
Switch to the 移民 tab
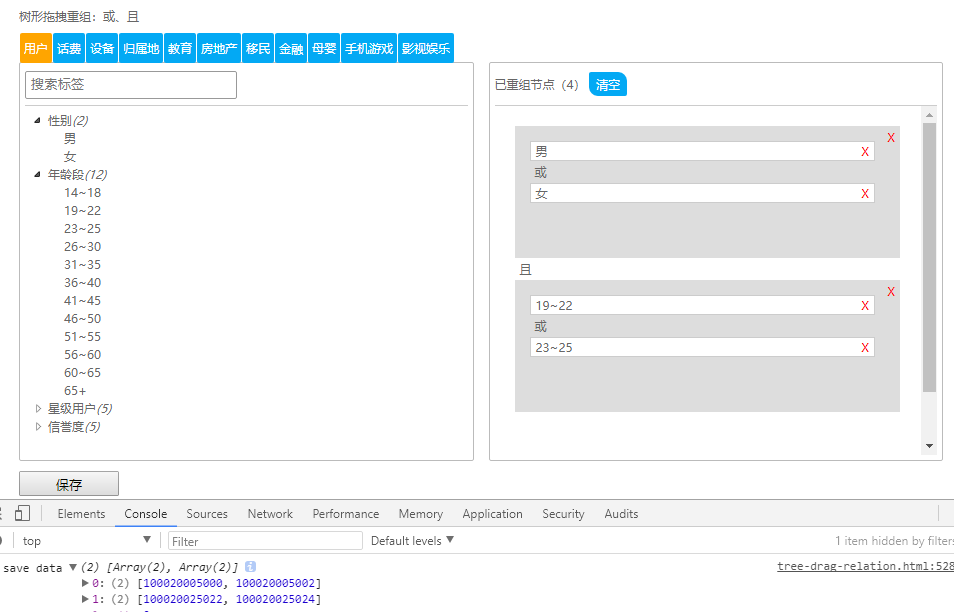(258, 48)
